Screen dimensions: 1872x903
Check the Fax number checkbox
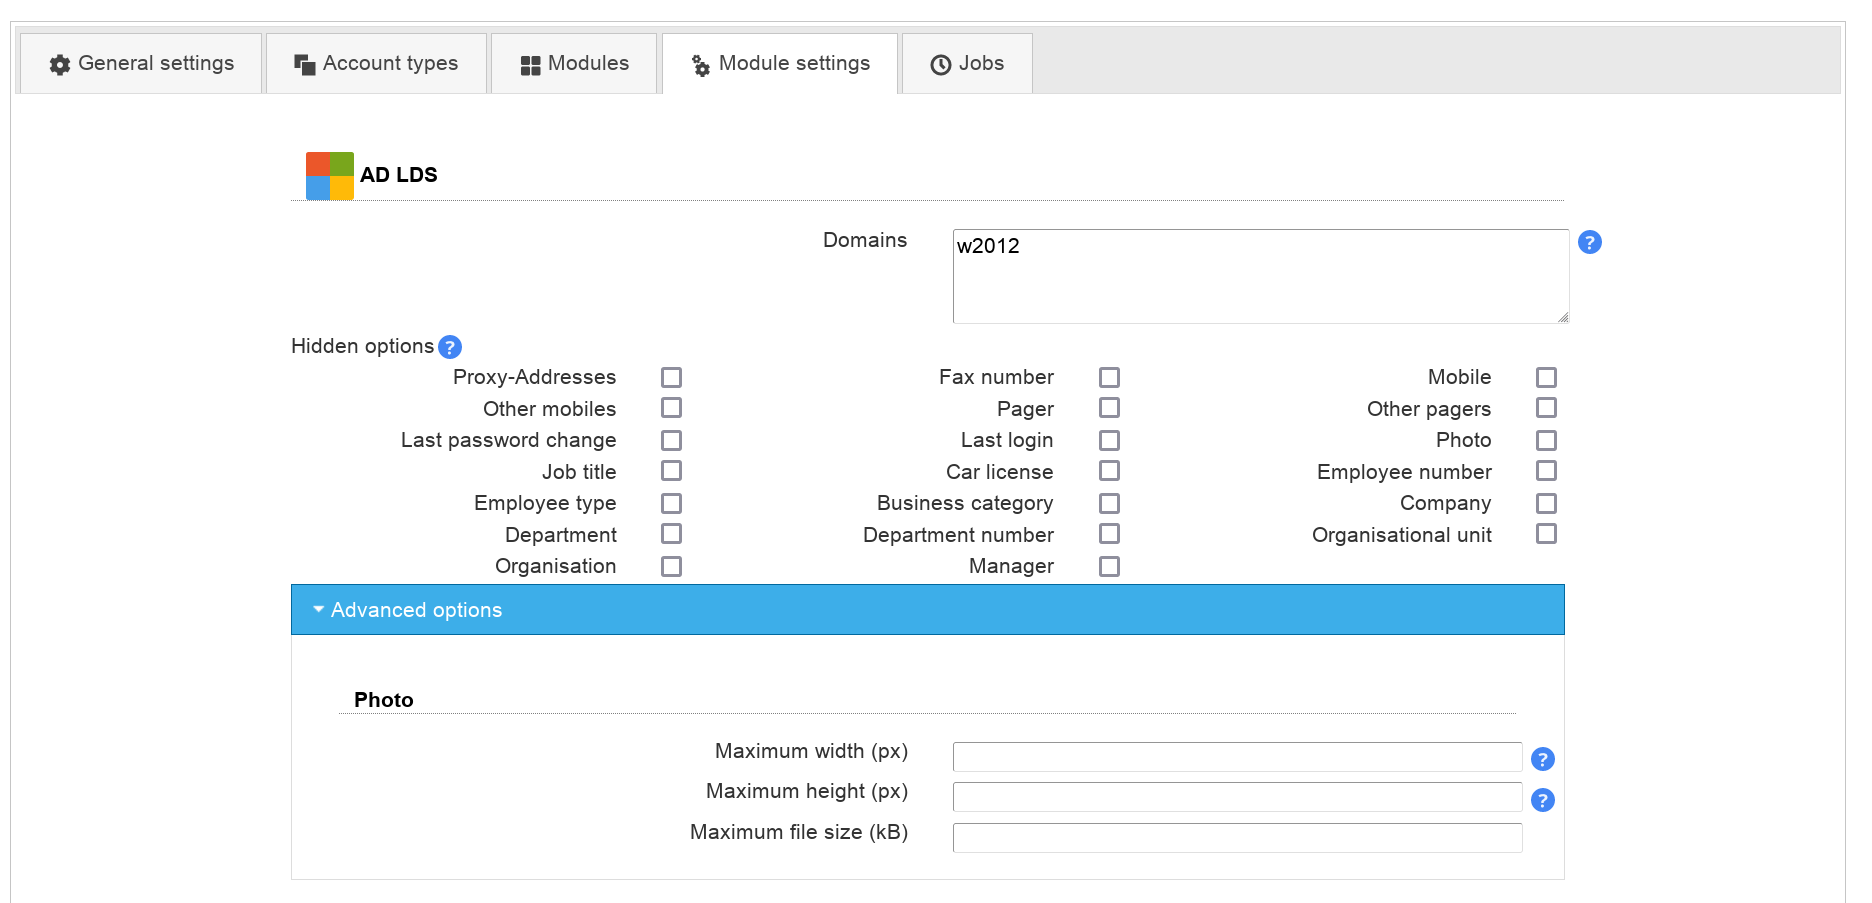[x=1109, y=377]
